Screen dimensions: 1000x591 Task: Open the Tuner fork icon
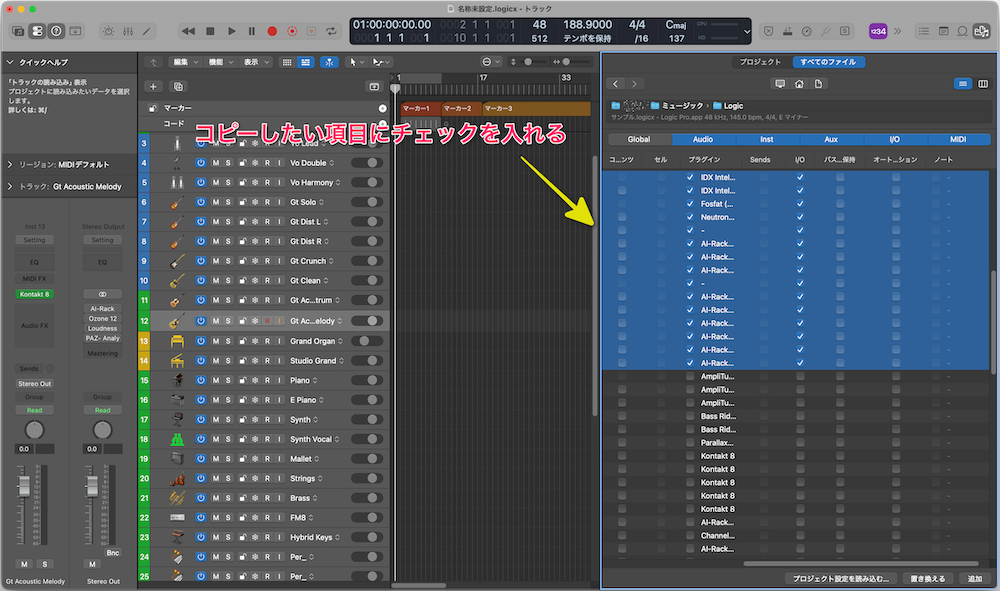click(826, 31)
